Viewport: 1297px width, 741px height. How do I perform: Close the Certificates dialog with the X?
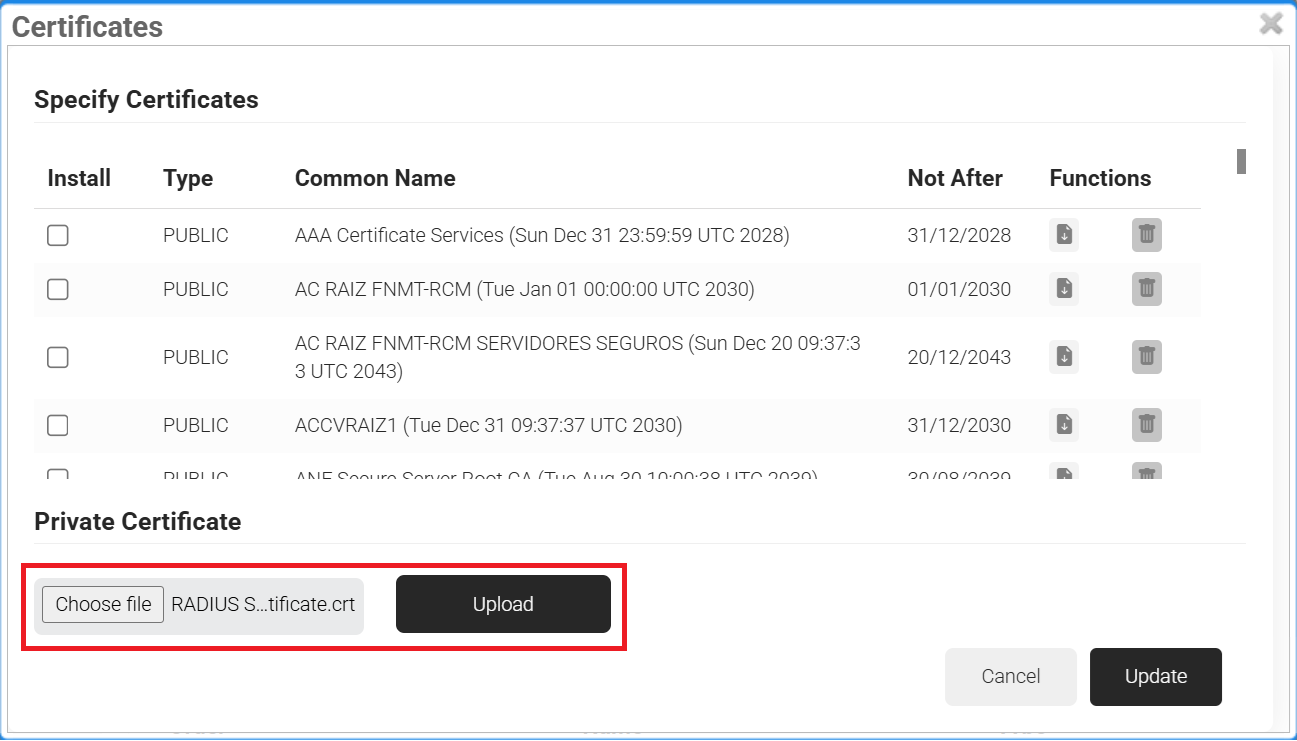[1271, 24]
